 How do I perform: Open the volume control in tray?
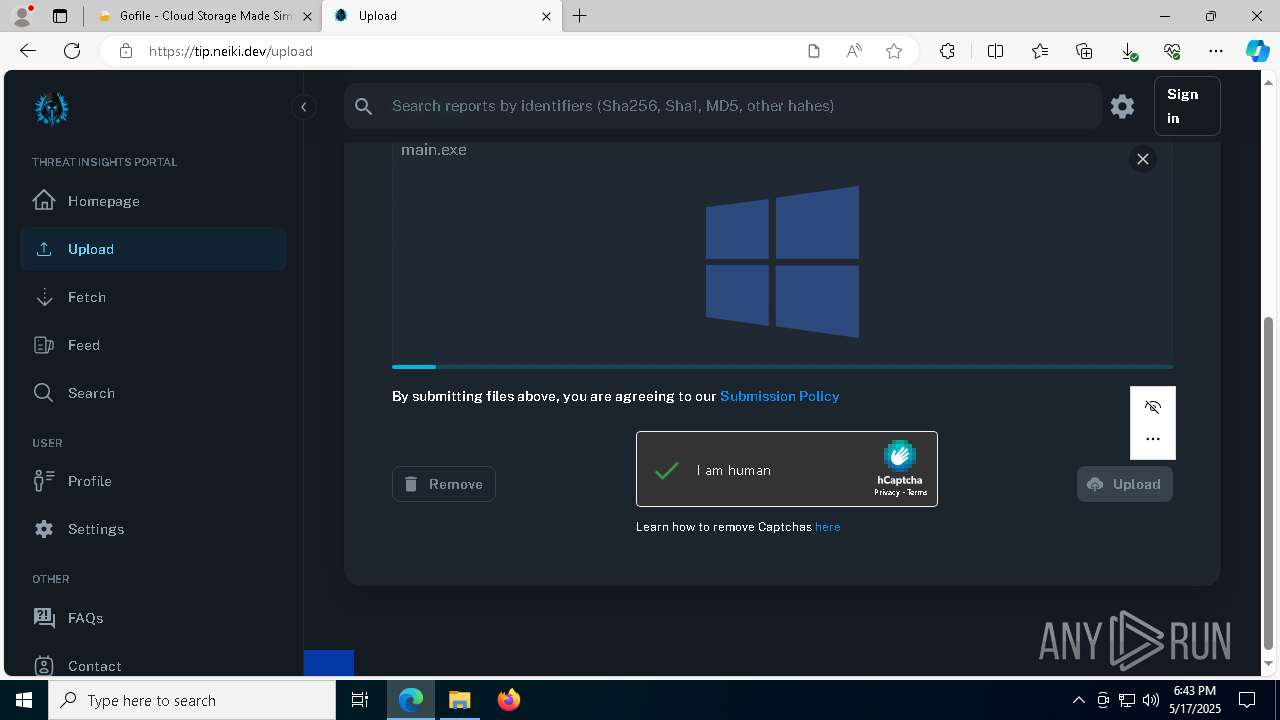1151,700
